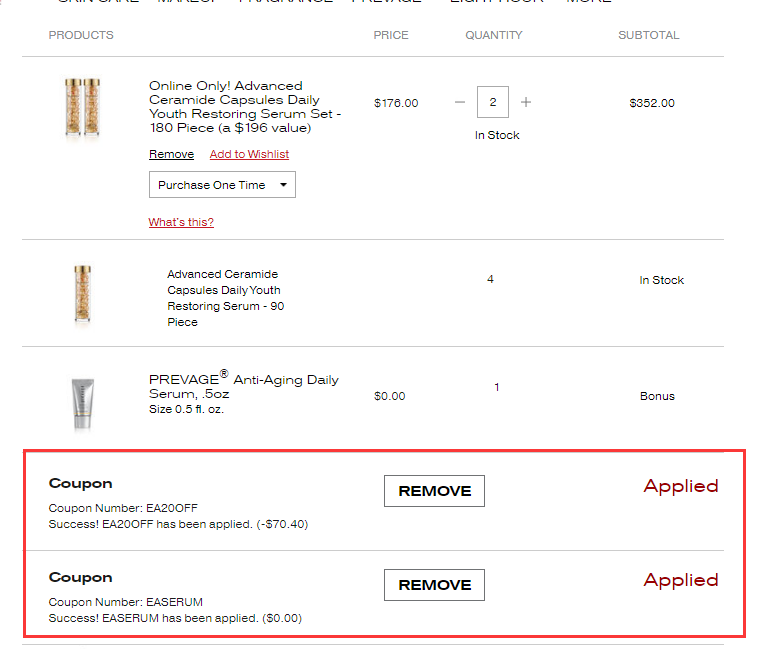Click the Applied status for EASERUM coupon
The width and height of the screenshot is (784, 649).
[x=681, y=581]
